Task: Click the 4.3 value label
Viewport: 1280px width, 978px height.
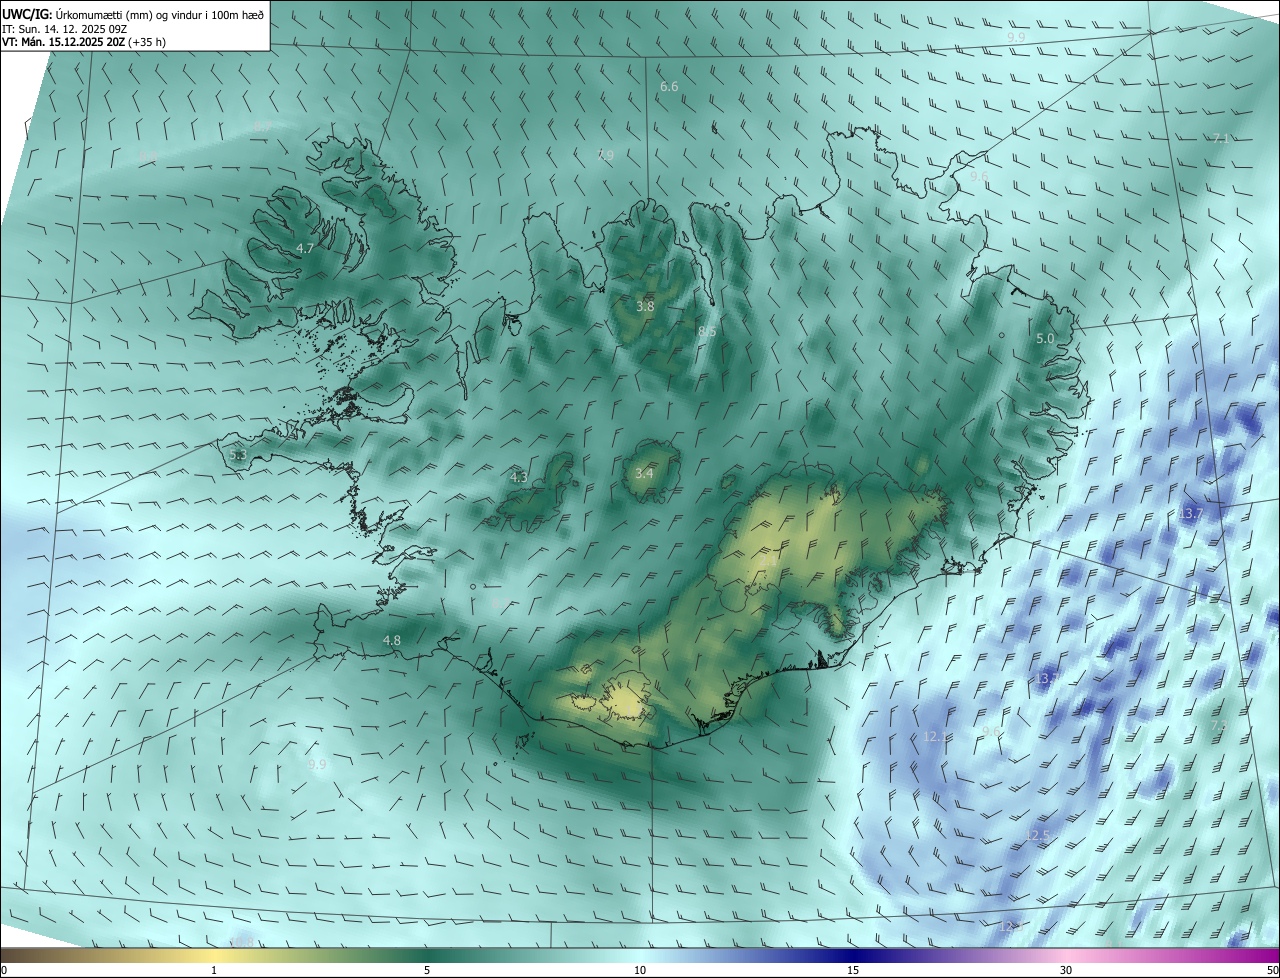Action: [x=518, y=478]
